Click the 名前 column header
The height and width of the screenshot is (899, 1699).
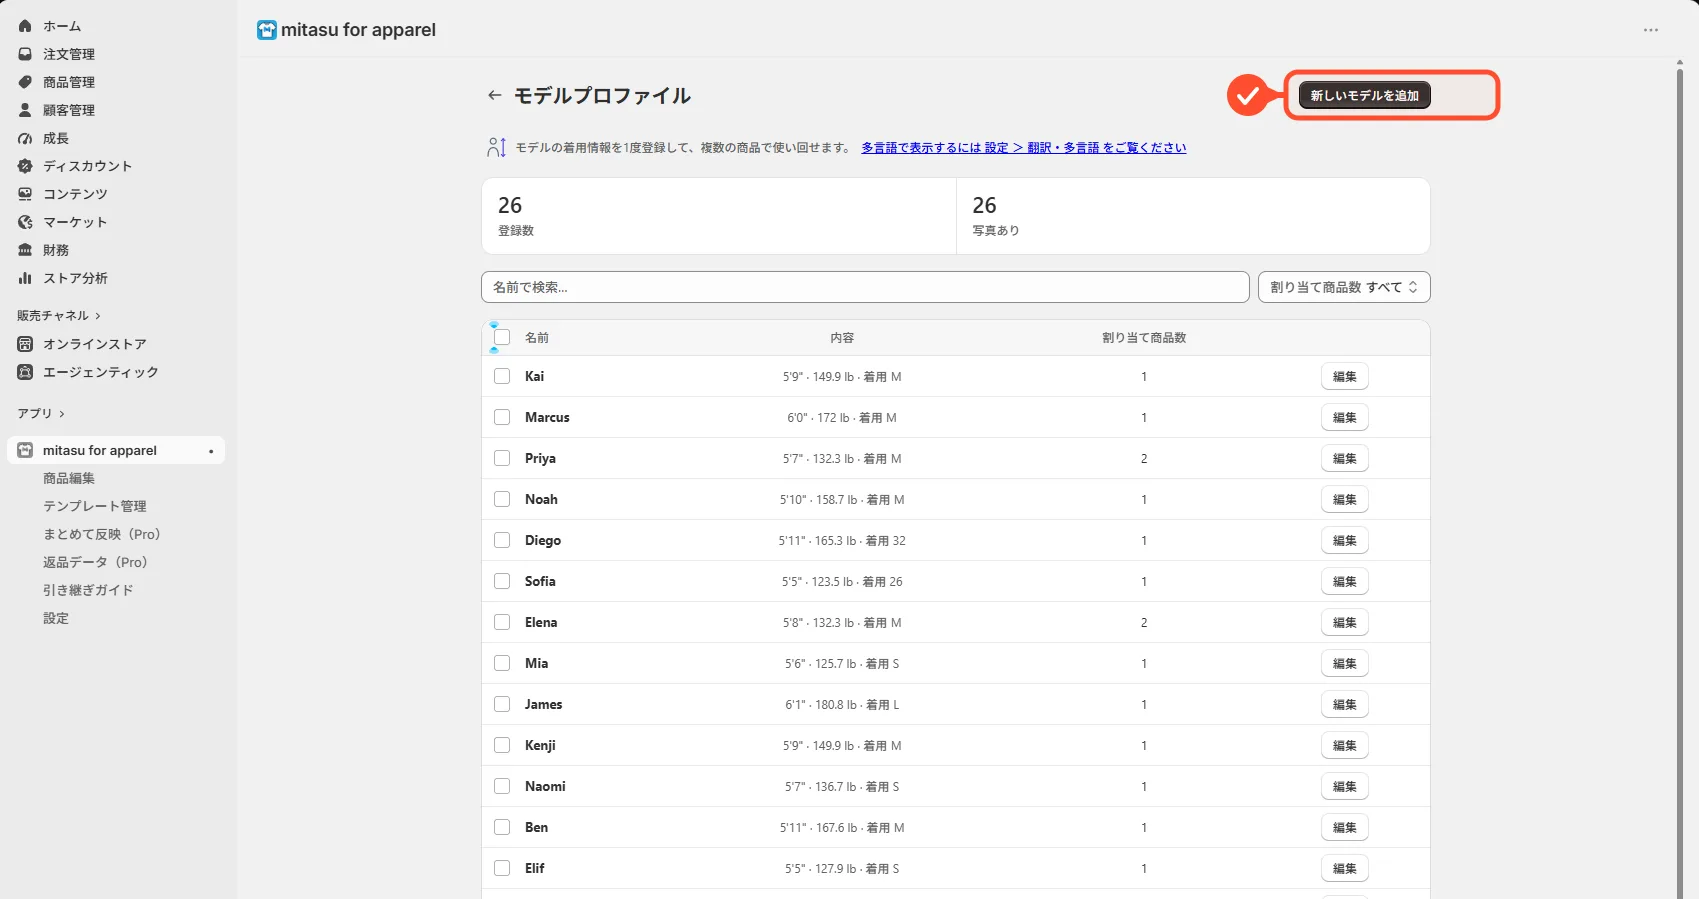click(x=537, y=338)
